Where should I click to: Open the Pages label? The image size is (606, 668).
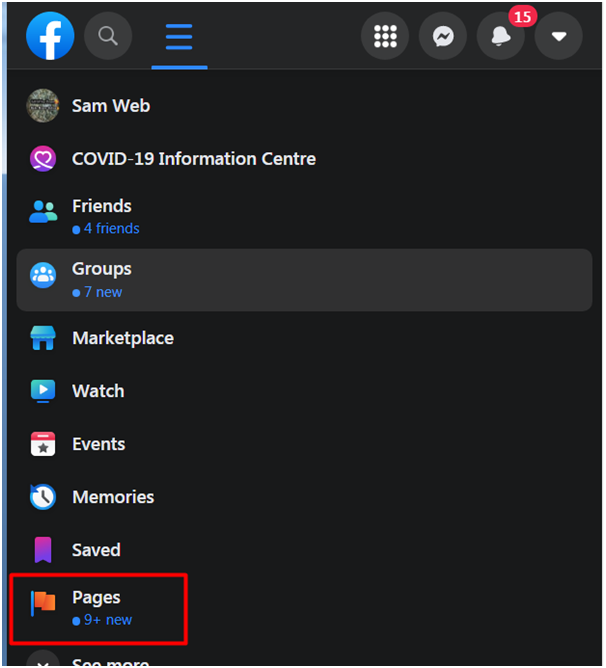pos(96,598)
